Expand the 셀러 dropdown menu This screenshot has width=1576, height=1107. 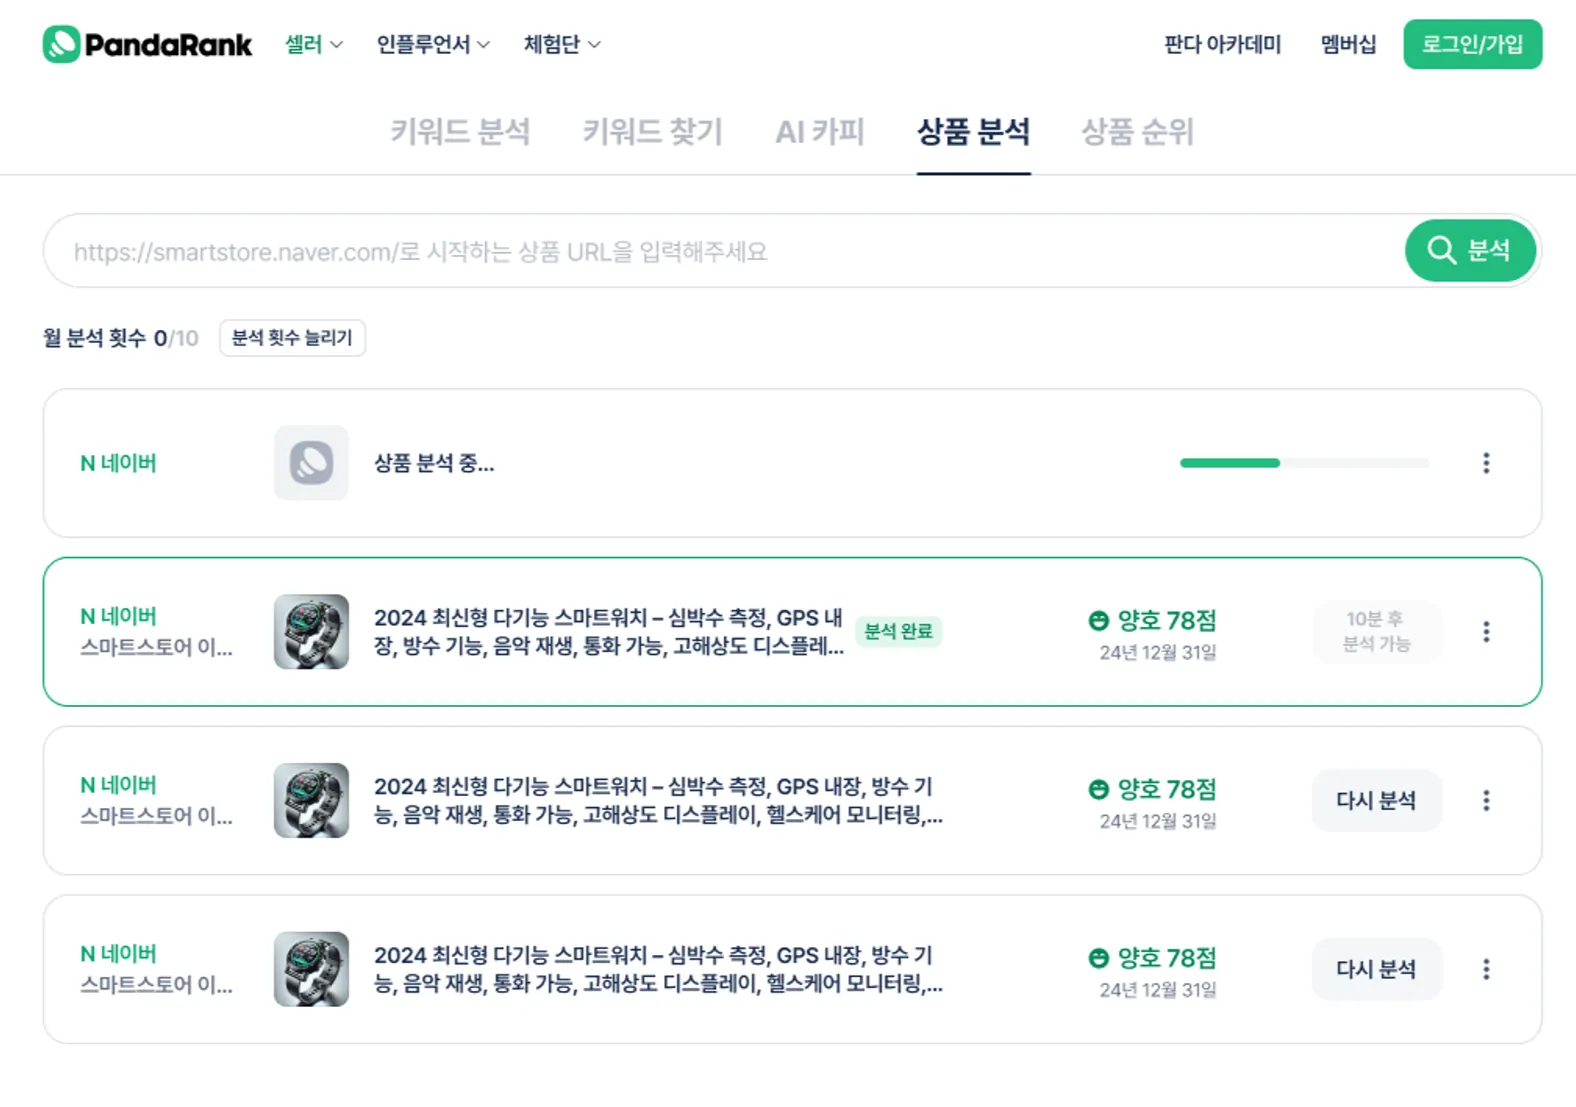click(313, 44)
